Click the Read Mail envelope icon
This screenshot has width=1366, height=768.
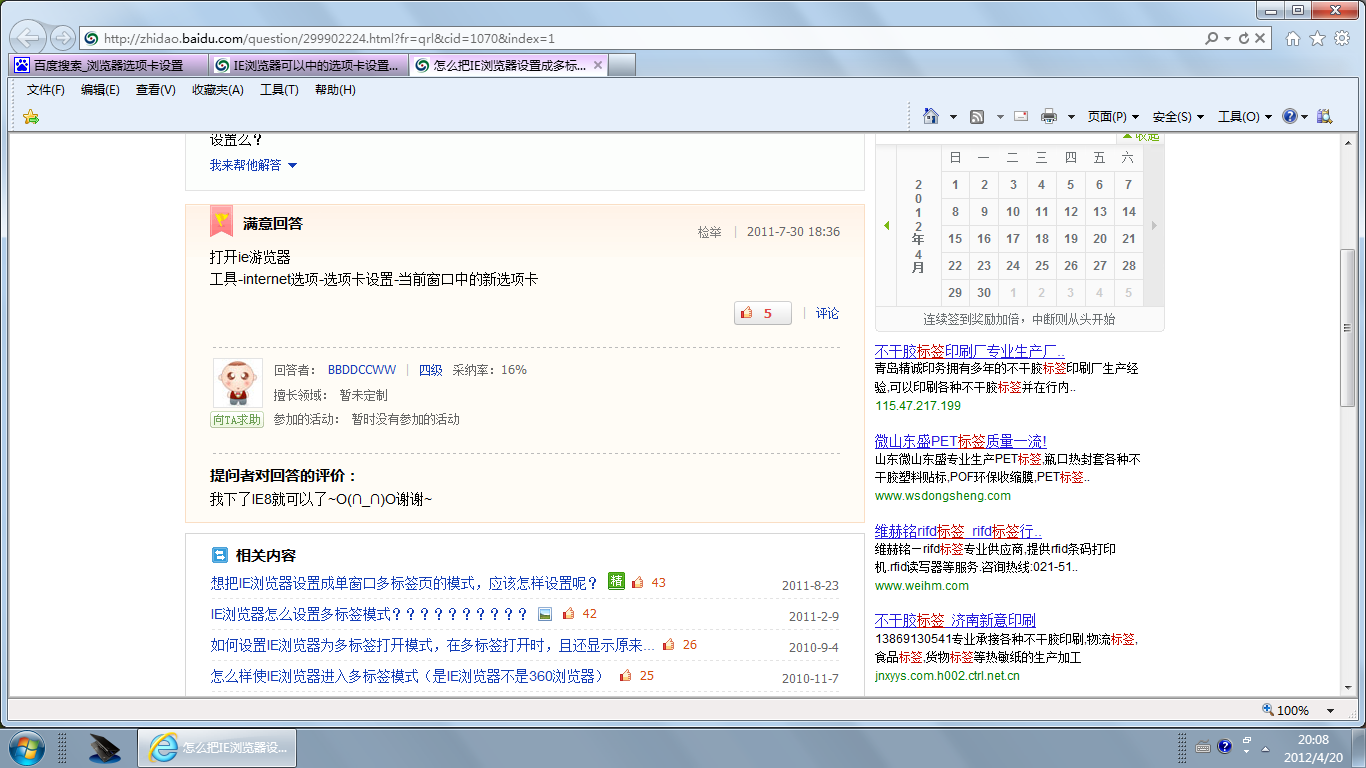pos(1021,116)
